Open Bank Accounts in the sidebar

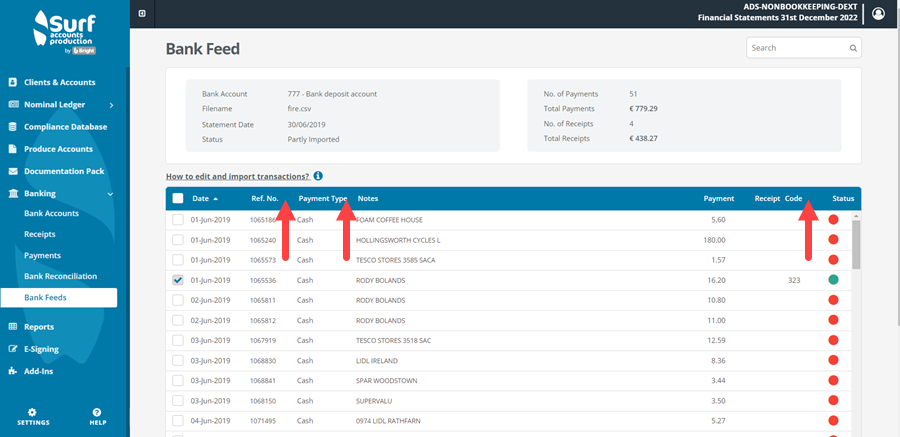52,214
